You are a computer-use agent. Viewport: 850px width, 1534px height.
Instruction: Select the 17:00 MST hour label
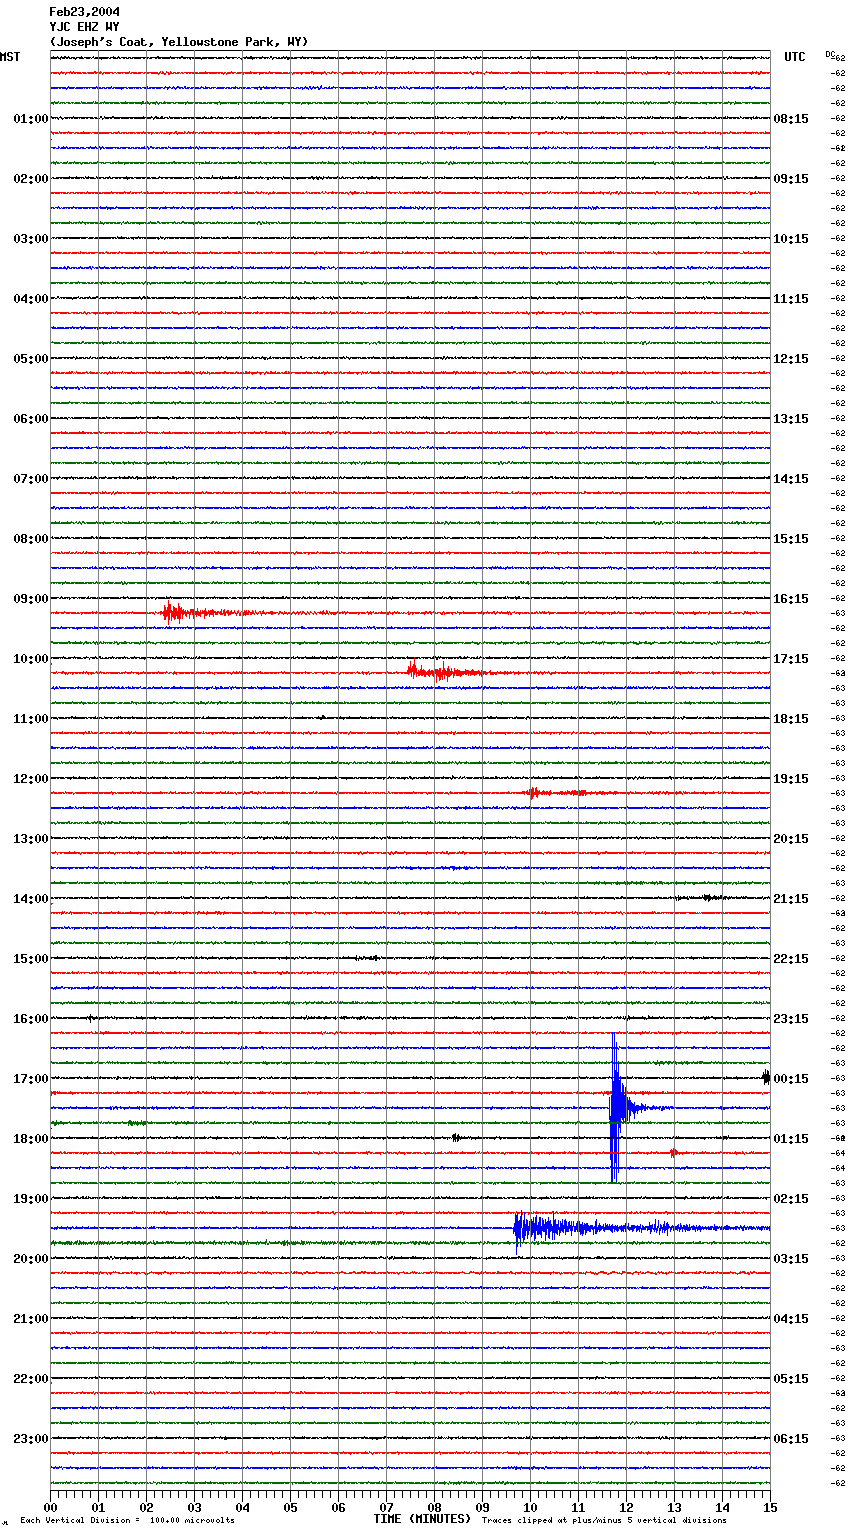coord(30,1079)
